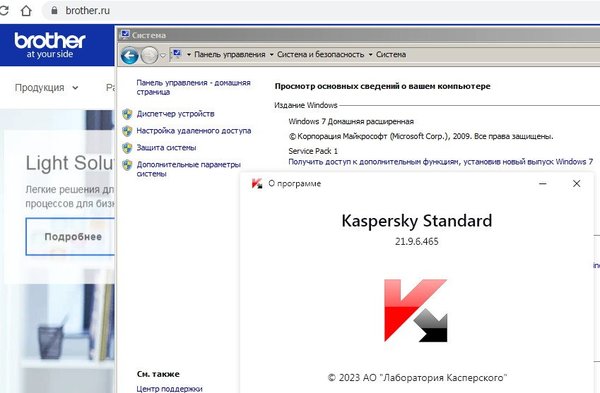Click the Kaspersky icon in the О программе title bar
Viewport: 600px width, 393px height.
coord(257,184)
